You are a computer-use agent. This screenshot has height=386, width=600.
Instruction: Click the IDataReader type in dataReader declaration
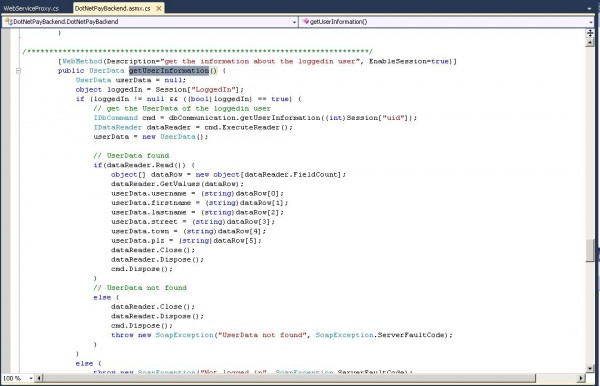(117, 127)
